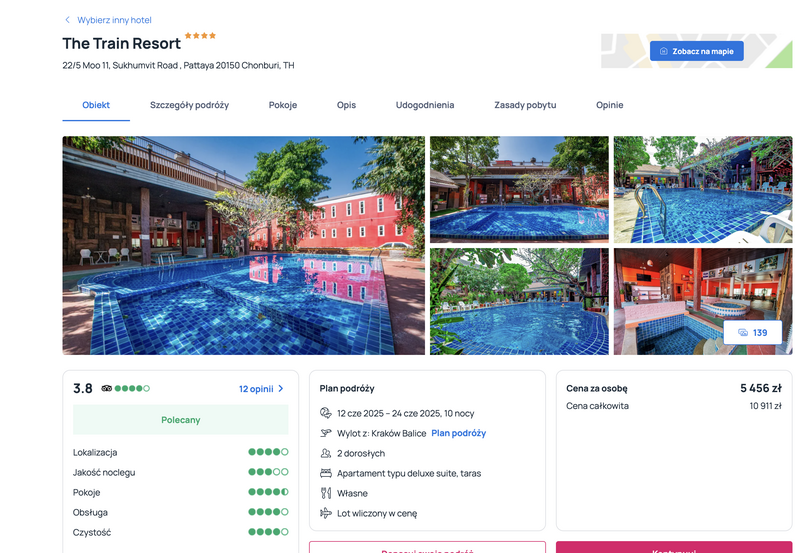The image size is (800, 553).
Task: Click the guests icon beside '2 dorosłych'
Action: (326, 453)
